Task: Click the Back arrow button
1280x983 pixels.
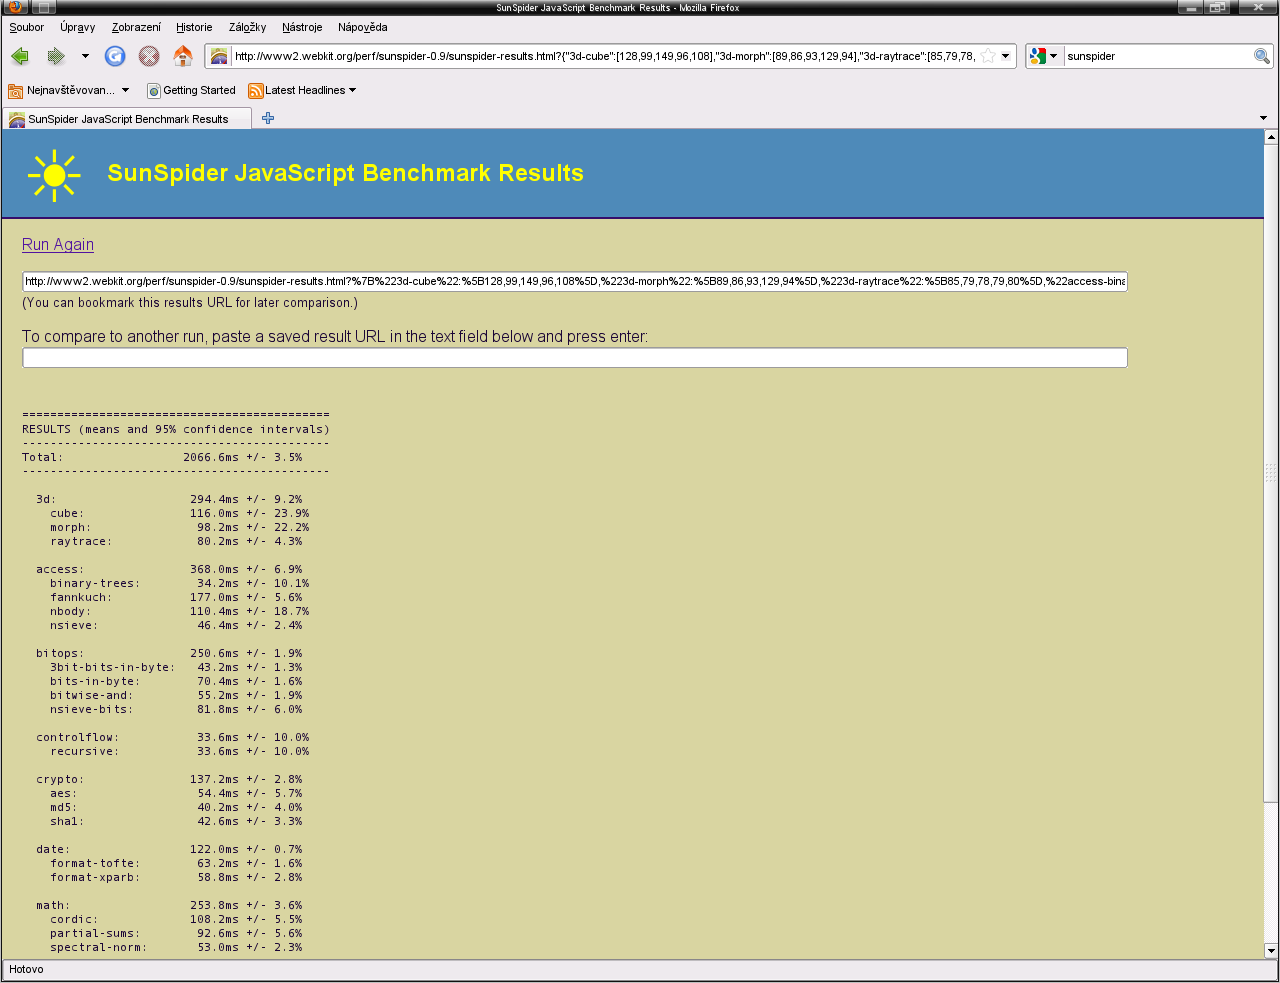Action: click(20, 56)
